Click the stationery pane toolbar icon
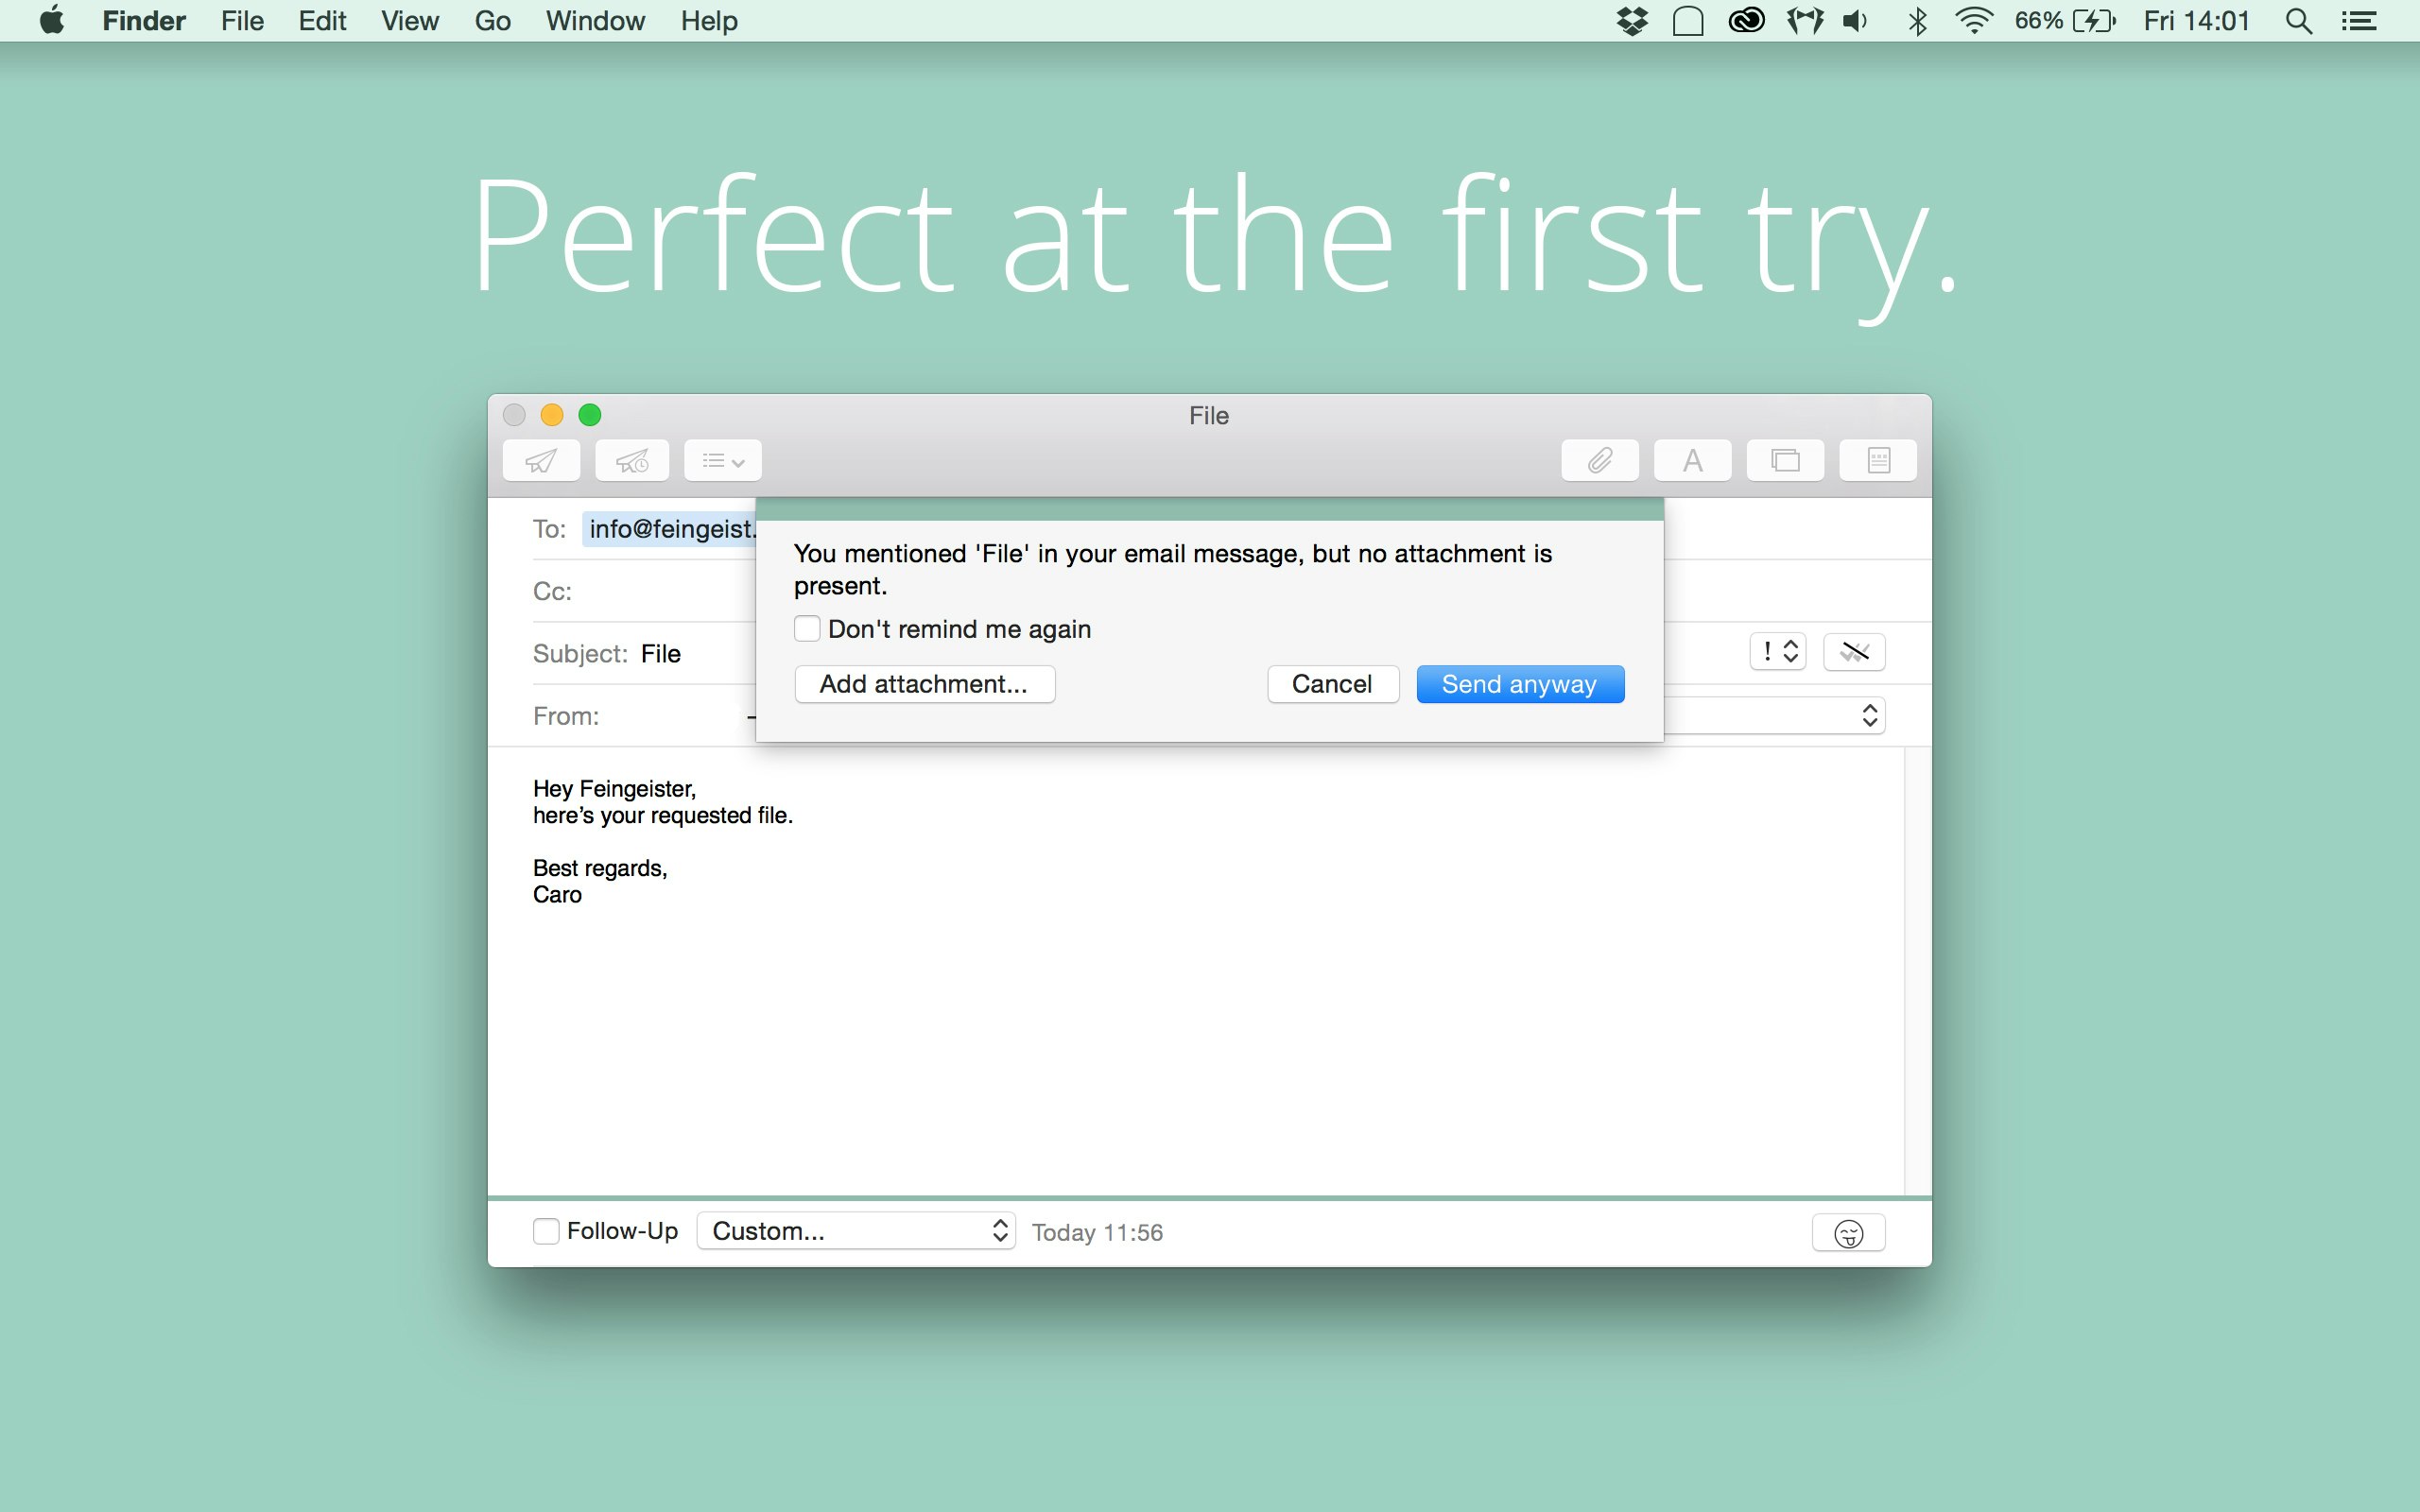Viewport: 2420px width, 1512px height. 1878,461
